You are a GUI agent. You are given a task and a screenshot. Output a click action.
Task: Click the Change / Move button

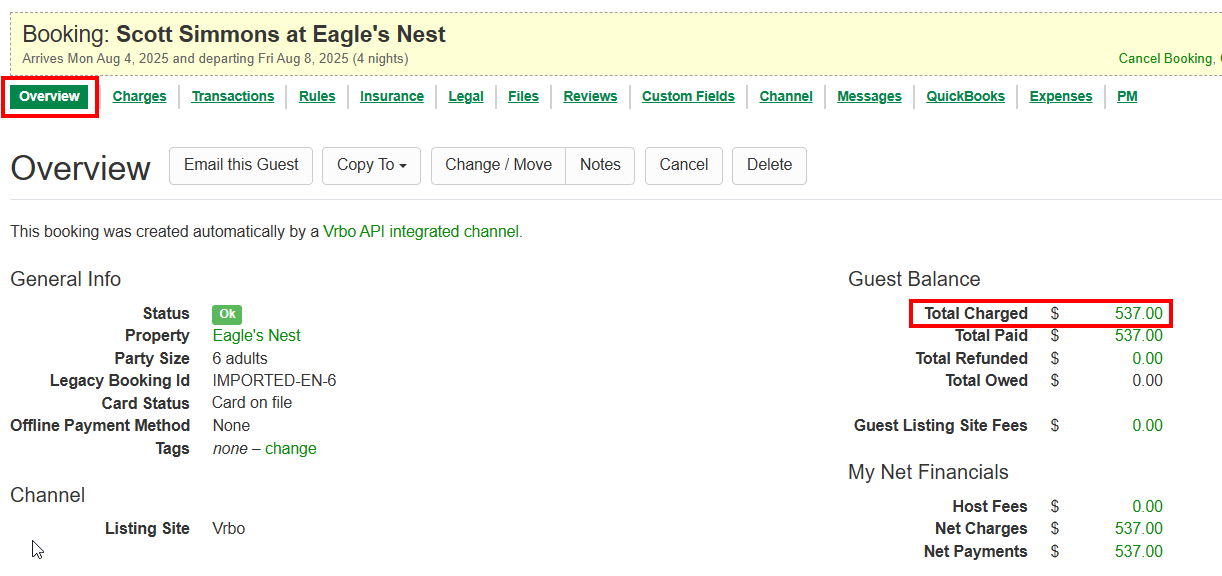click(498, 166)
